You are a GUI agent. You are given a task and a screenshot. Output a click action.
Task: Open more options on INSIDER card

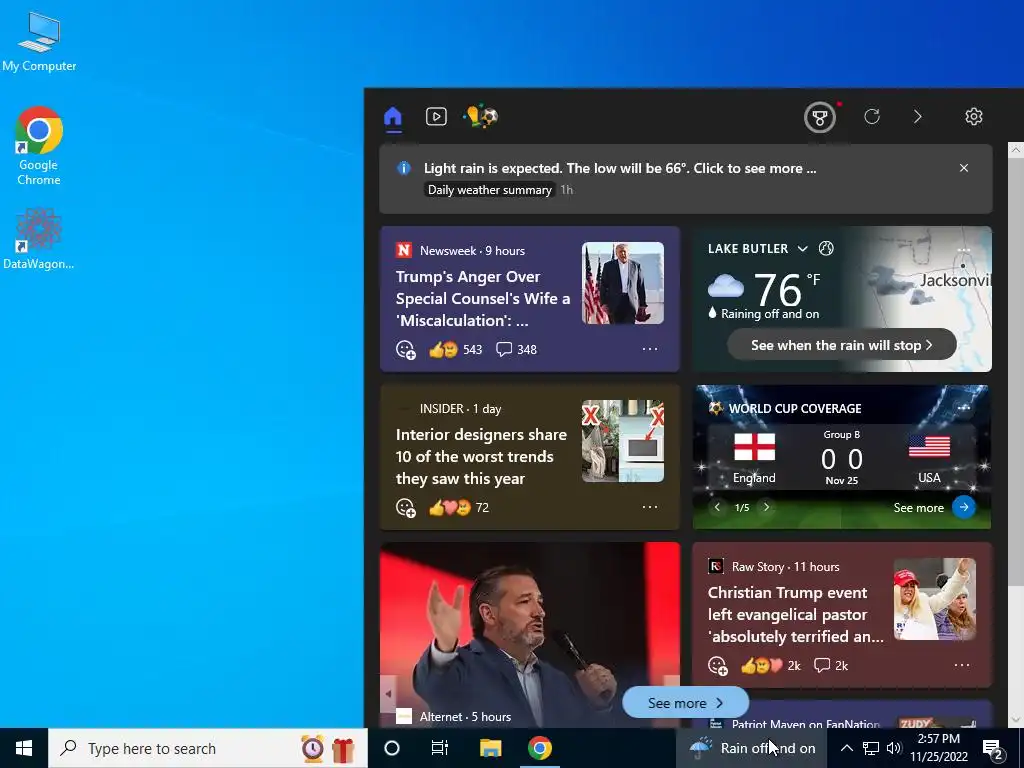click(650, 507)
